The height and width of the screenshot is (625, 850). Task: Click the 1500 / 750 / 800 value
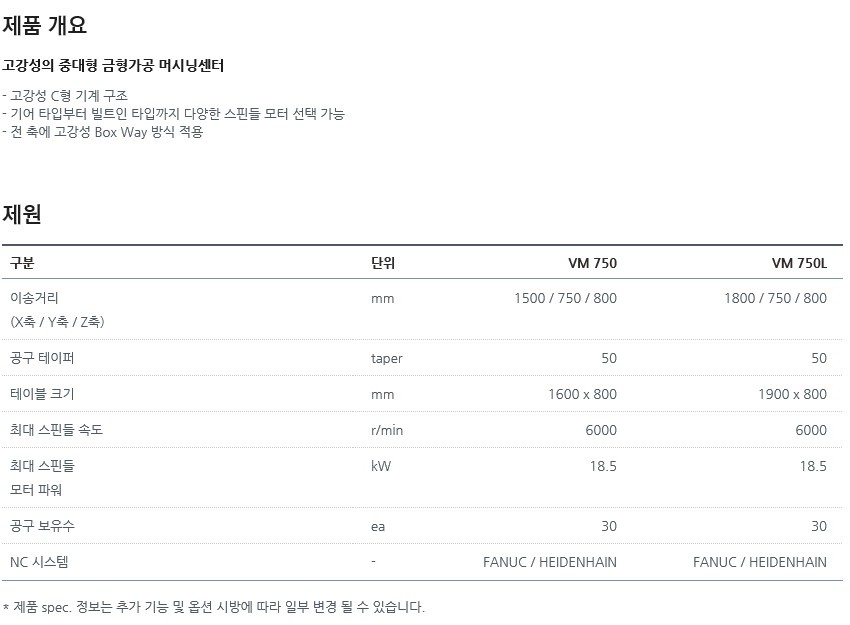click(x=565, y=298)
